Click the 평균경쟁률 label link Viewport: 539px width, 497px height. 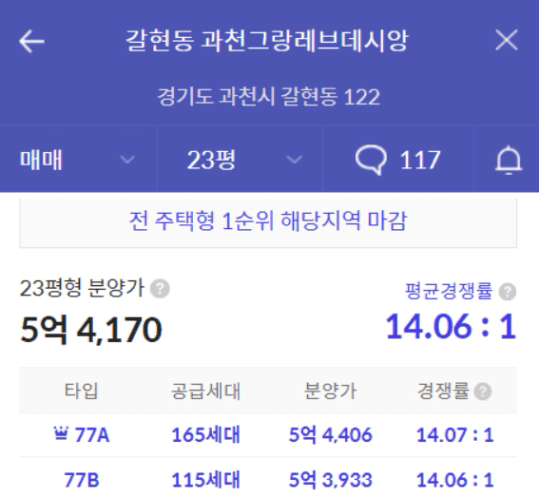[x=448, y=291]
